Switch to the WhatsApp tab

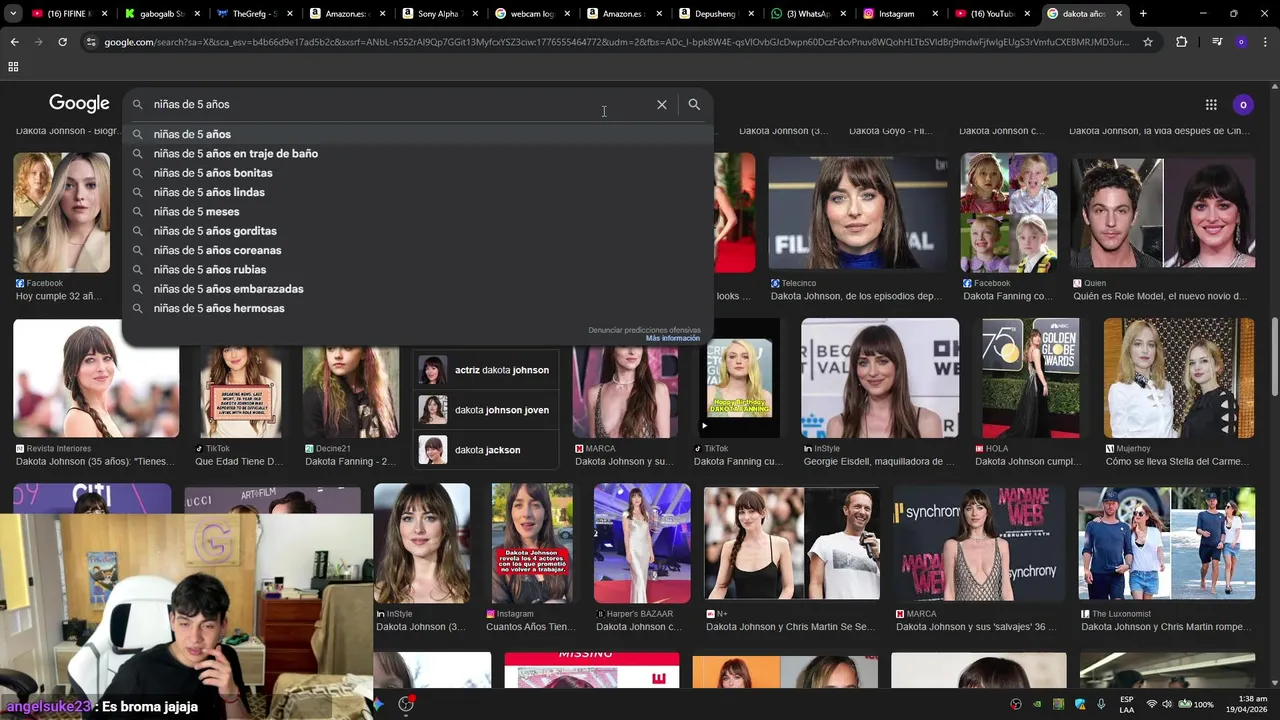point(807,14)
